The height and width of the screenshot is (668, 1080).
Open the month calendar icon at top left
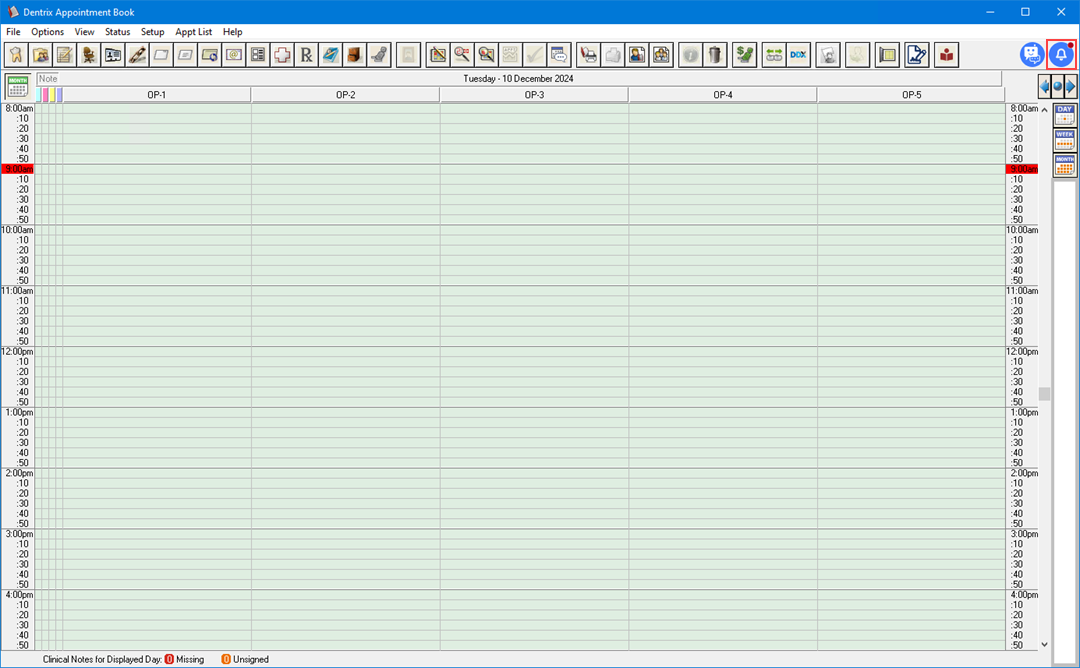[17, 86]
